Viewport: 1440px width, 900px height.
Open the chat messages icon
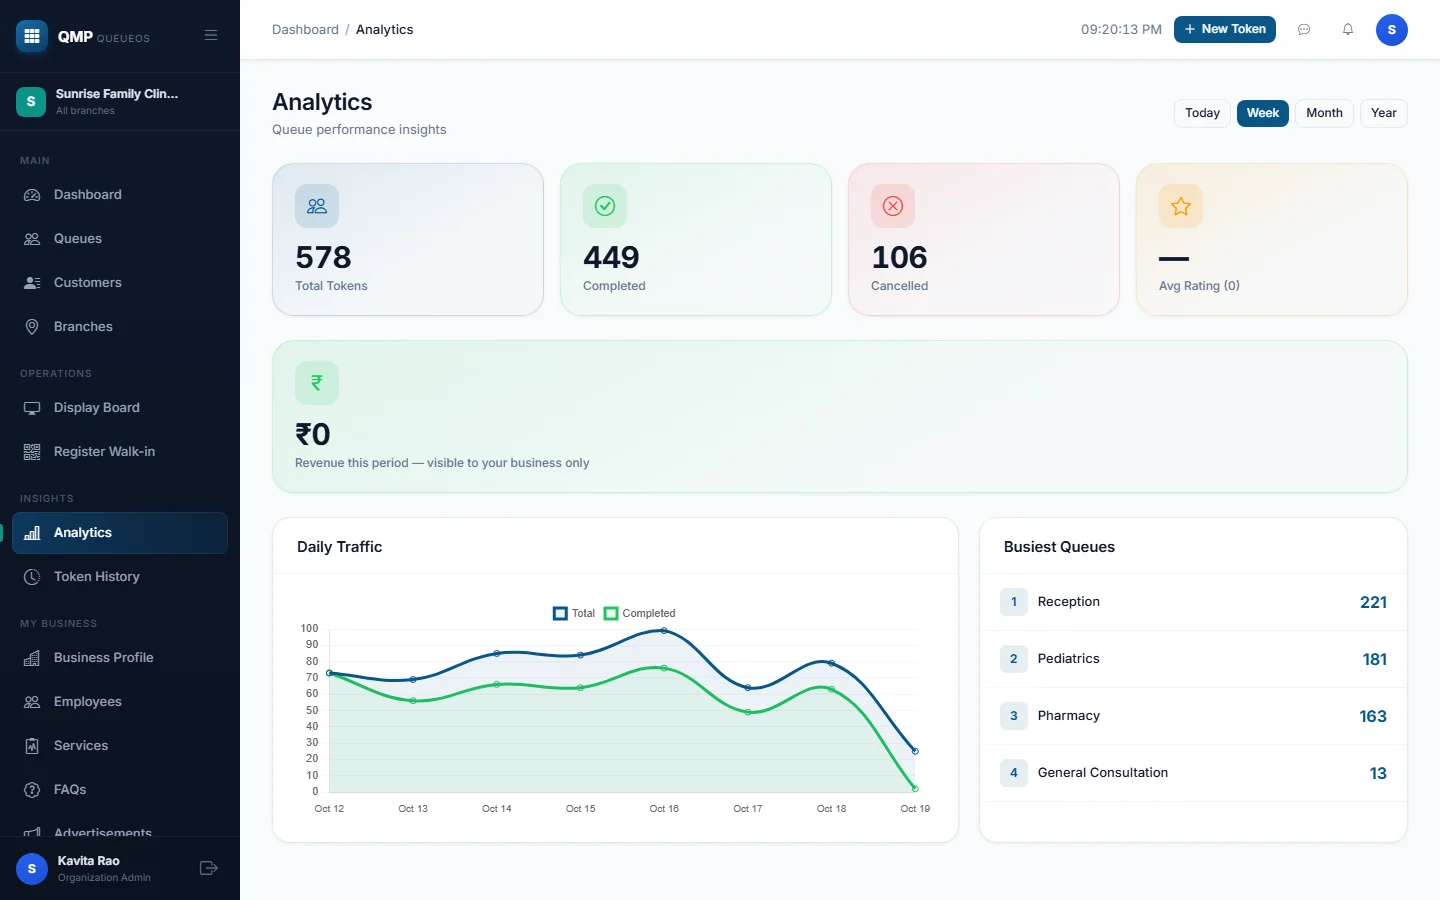tap(1304, 30)
